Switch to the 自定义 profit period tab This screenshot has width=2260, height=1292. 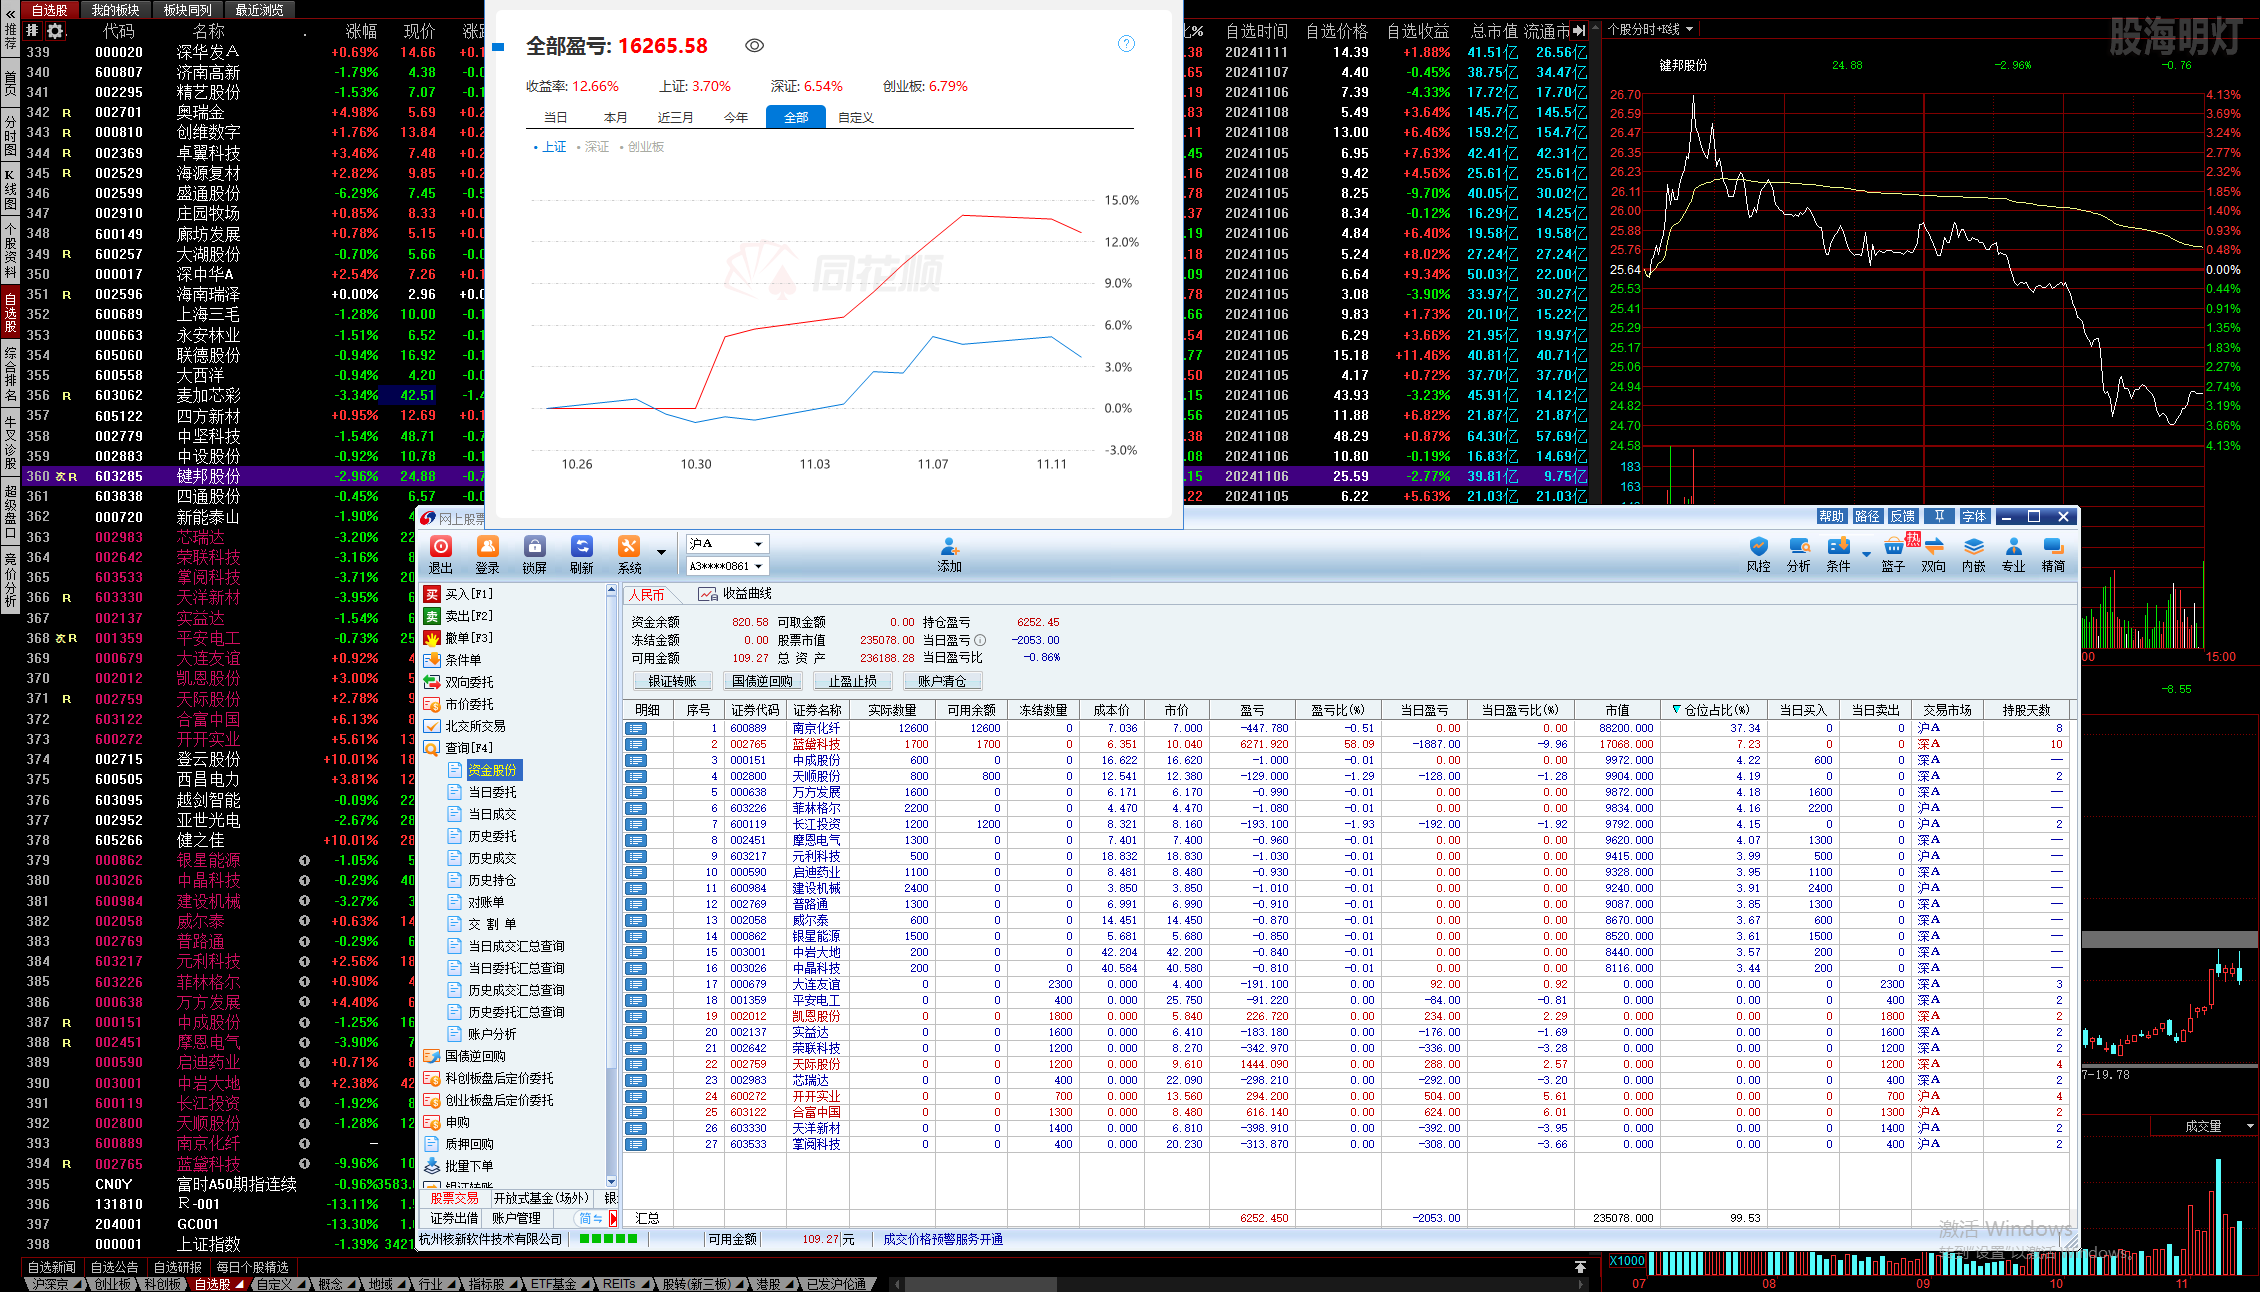(856, 117)
